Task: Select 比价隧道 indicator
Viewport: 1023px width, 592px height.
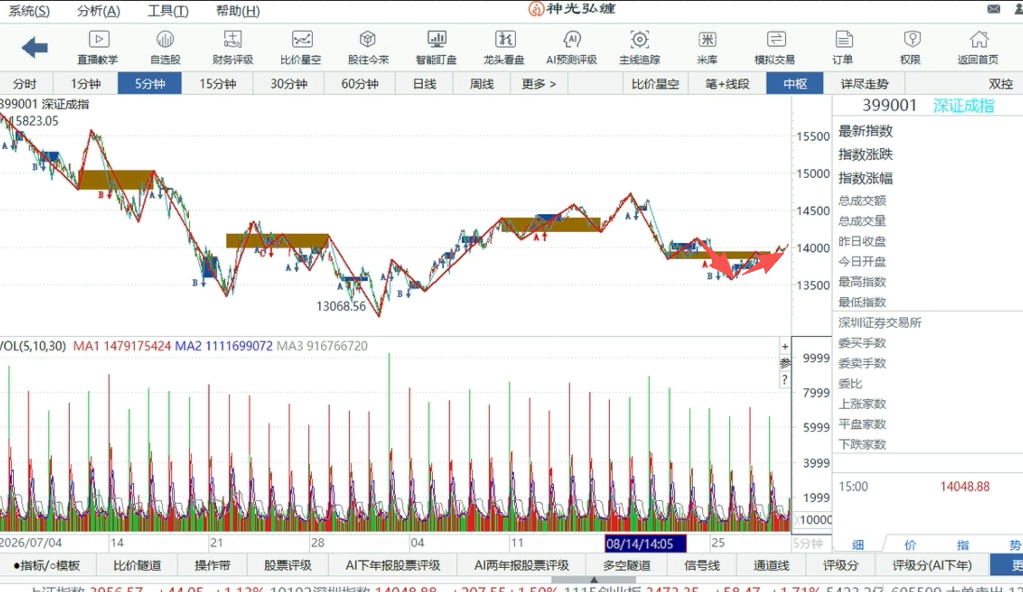Action: coord(136,565)
